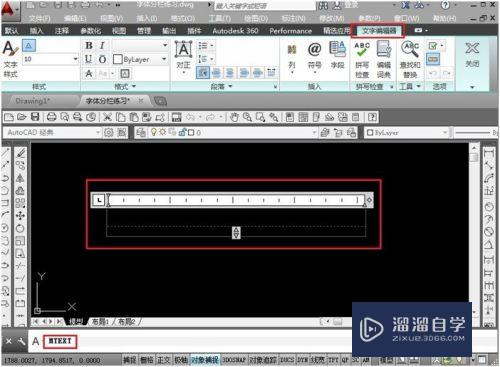
Task: Click the text box height adjust handle
Action: (236, 233)
